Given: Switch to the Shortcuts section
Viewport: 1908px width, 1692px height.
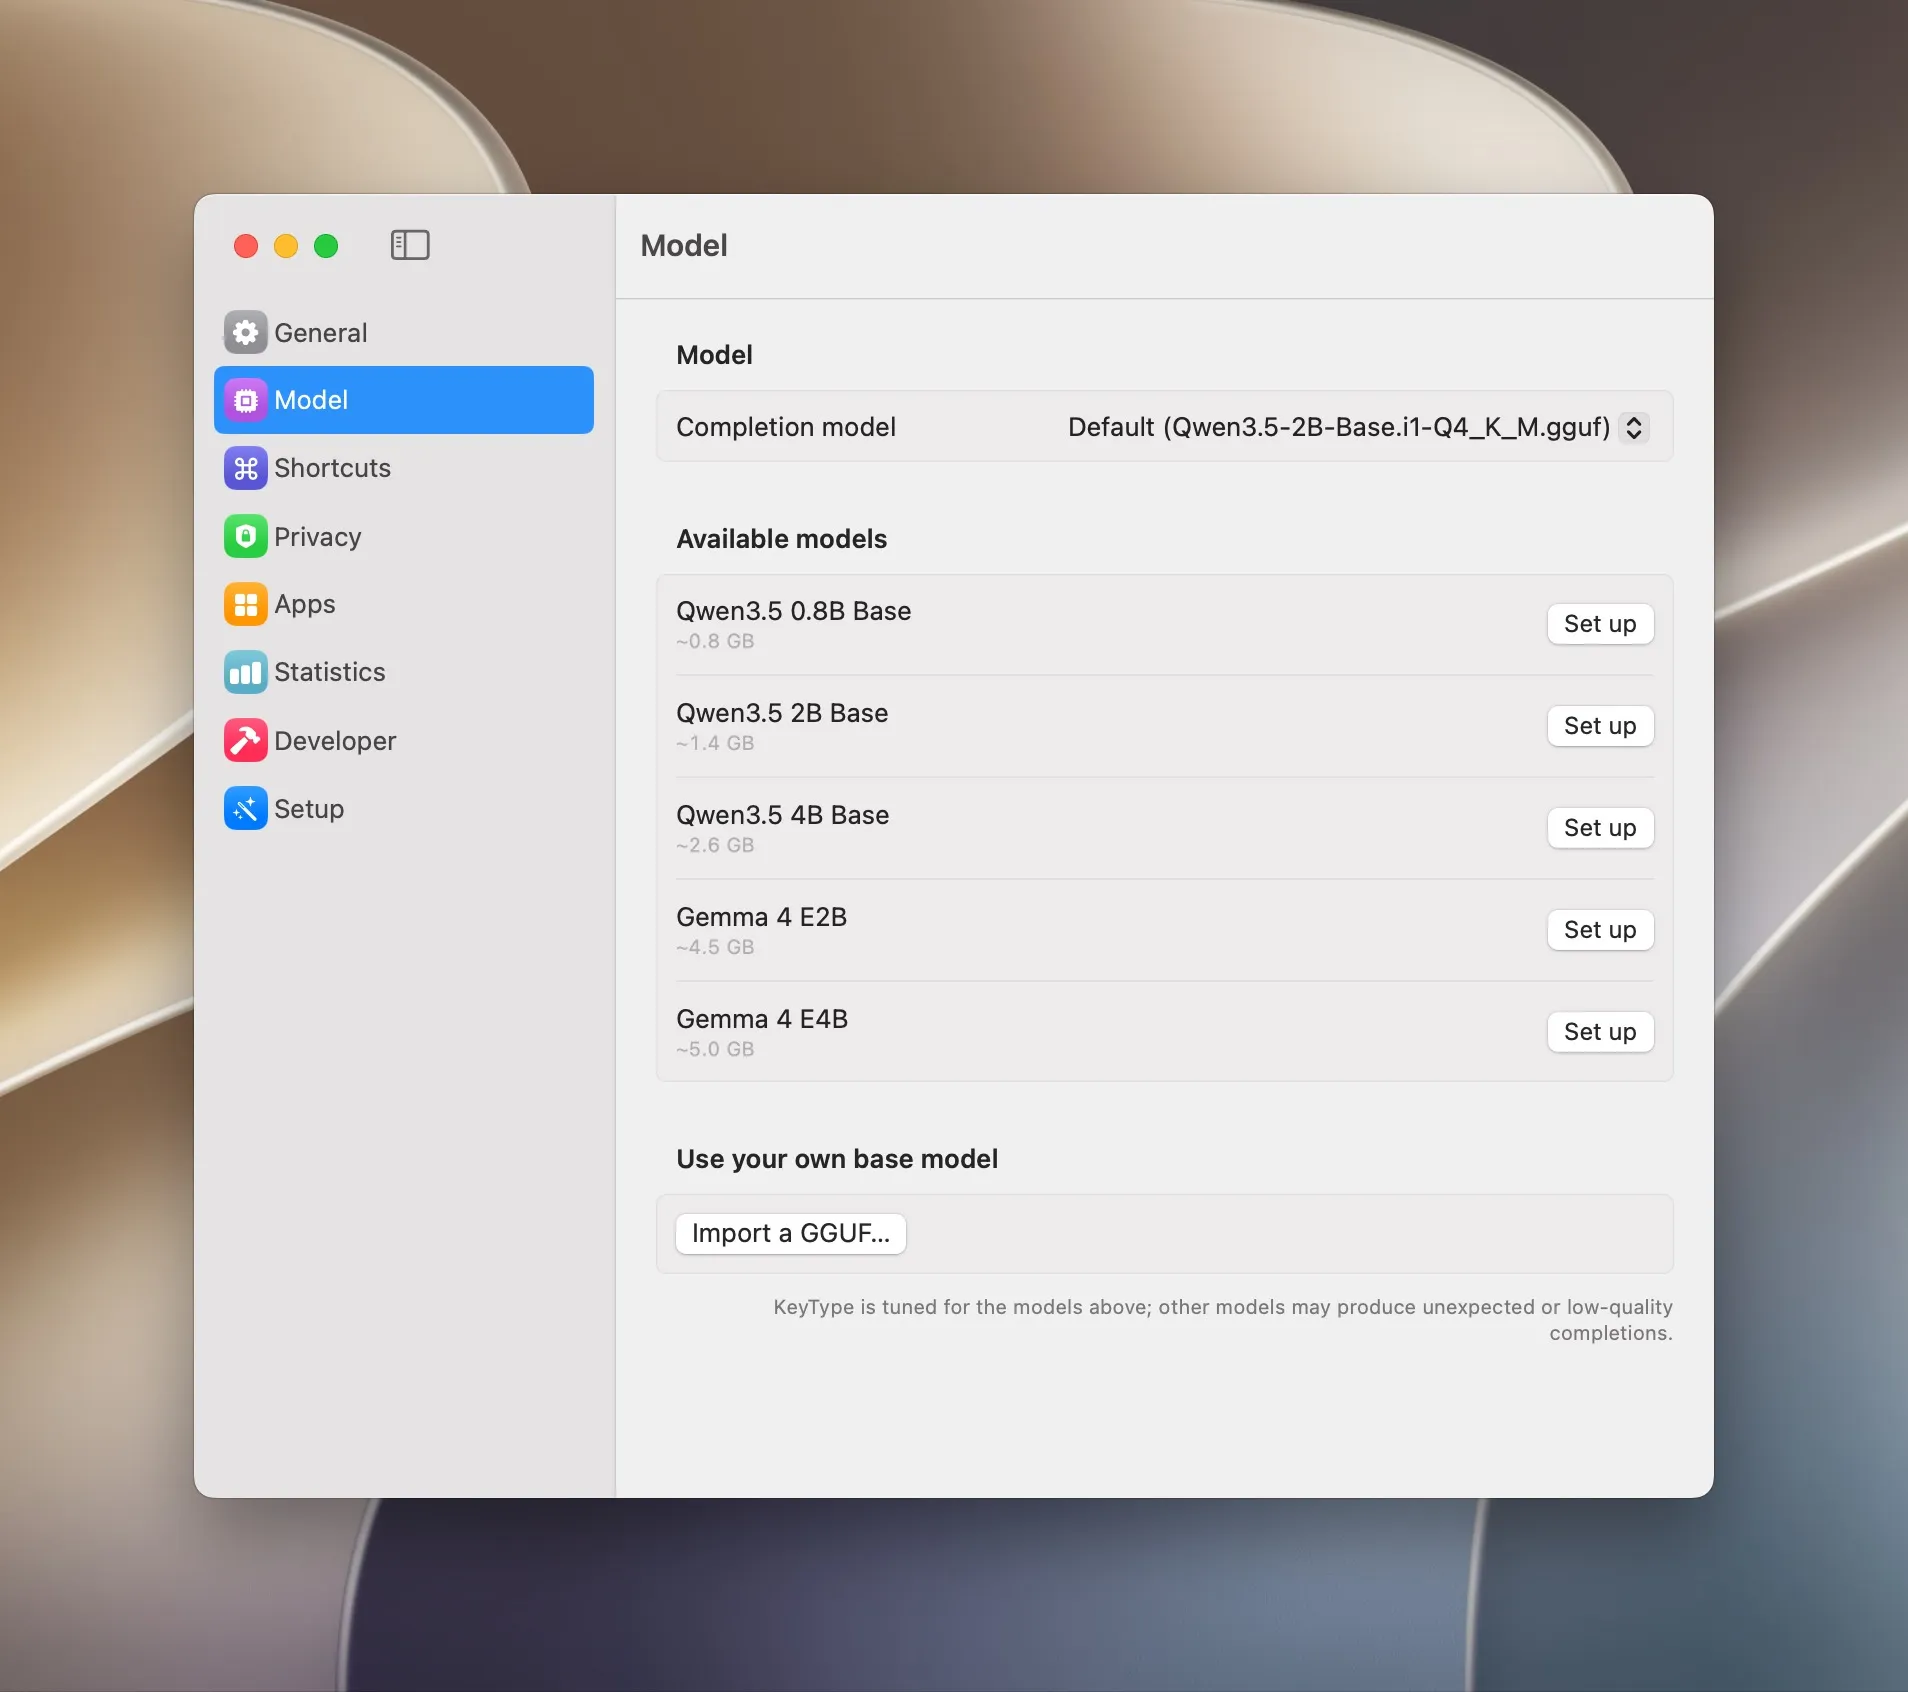Looking at the screenshot, I should [x=404, y=468].
